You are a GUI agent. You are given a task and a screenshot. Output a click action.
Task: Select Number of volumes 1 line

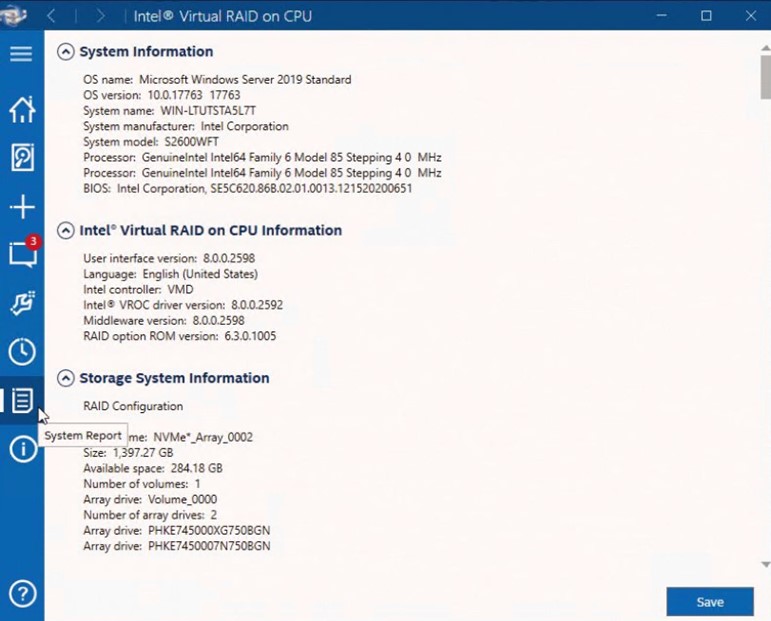coord(142,484)
